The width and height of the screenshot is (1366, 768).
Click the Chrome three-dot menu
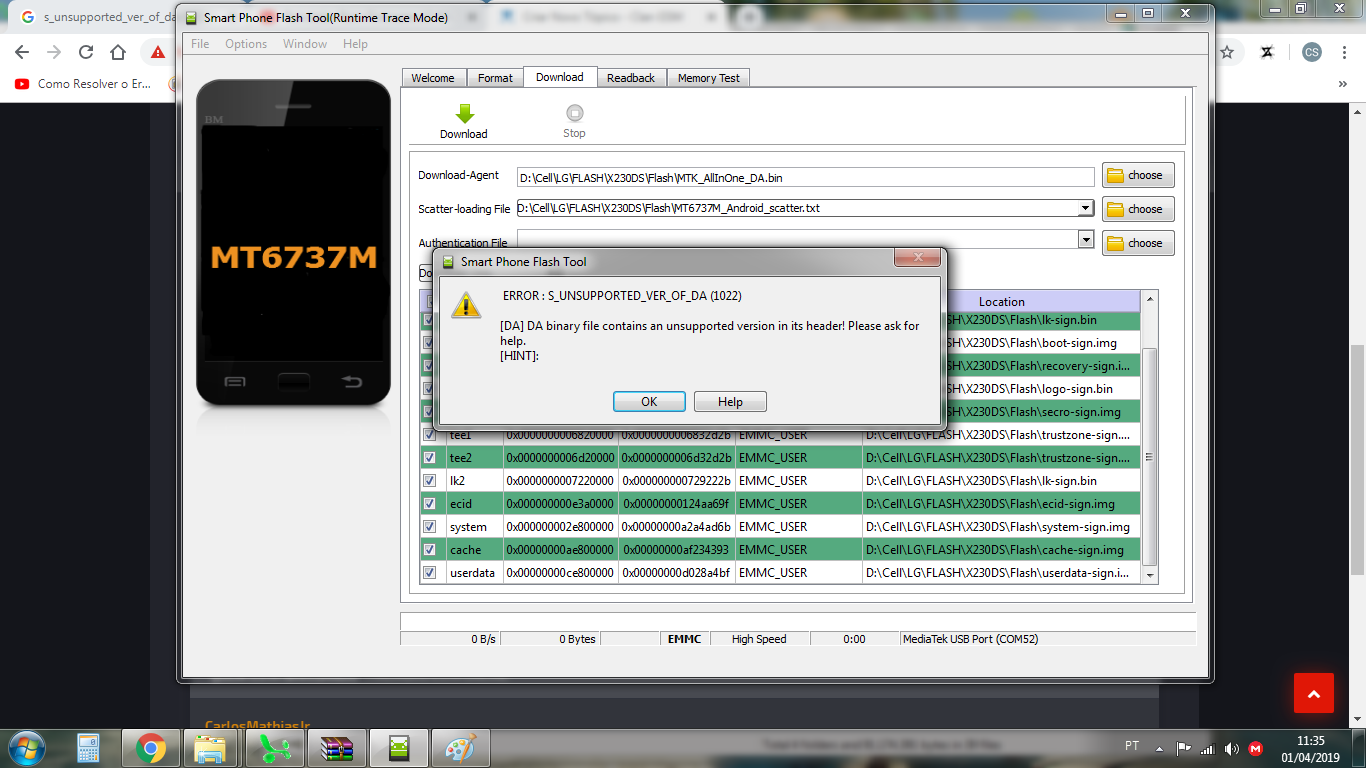point(1344,52)
